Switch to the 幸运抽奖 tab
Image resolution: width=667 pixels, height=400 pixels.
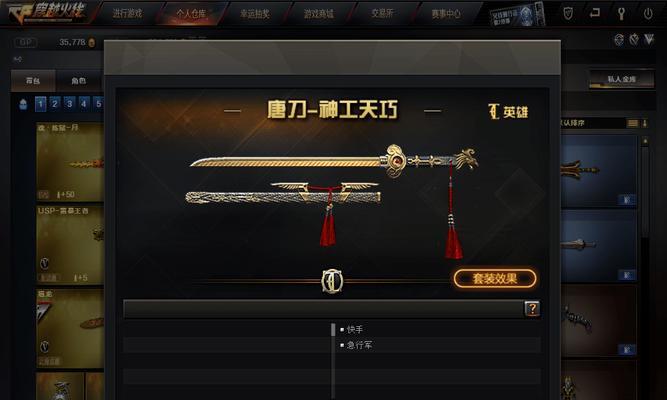pyautogui.click(x=254, y=14)
